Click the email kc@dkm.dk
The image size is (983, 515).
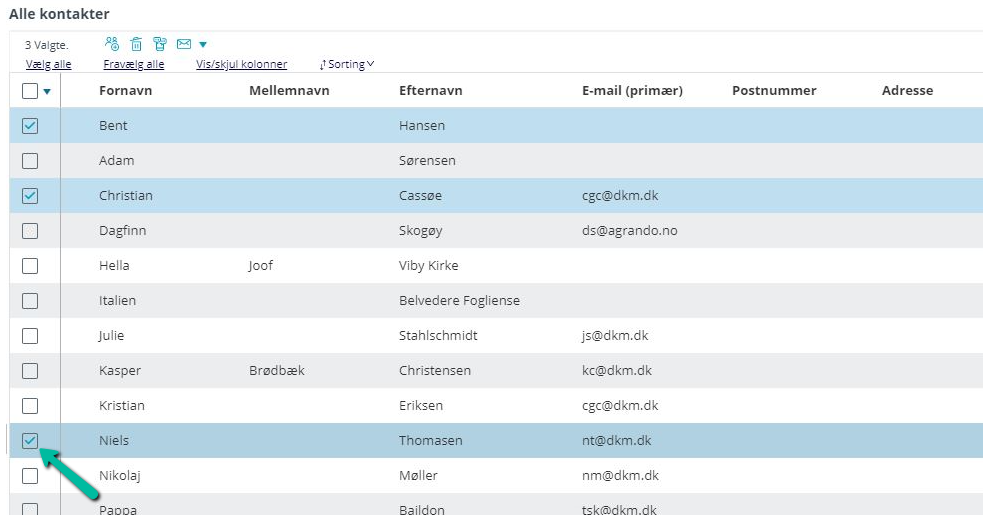[x=617, y=371]
